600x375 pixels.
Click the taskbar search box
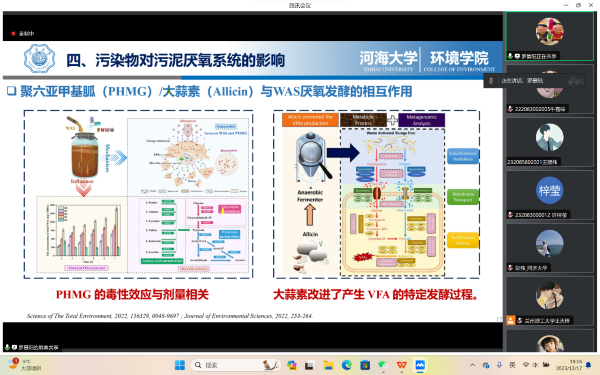pyautogui.click(x=236, y=365)
